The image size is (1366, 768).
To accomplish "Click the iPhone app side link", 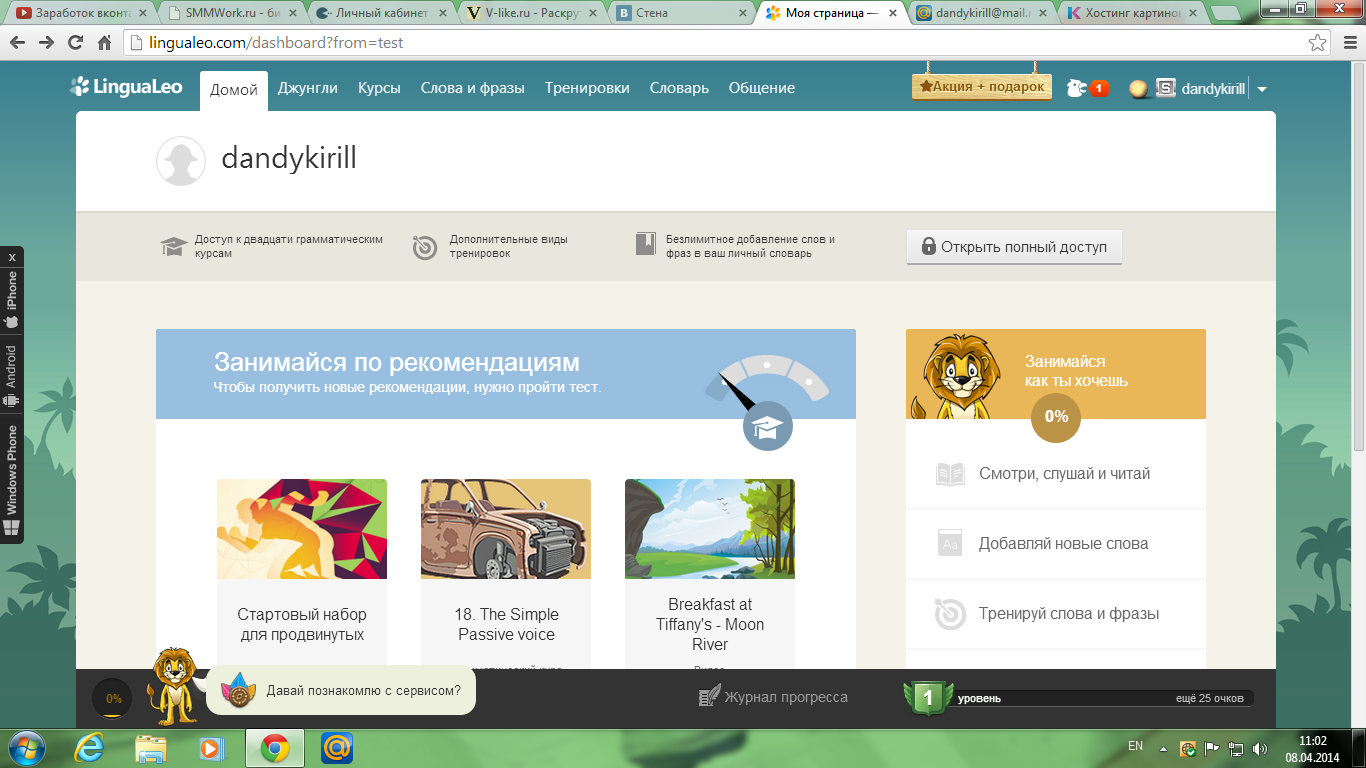I will tap(12, 300).
